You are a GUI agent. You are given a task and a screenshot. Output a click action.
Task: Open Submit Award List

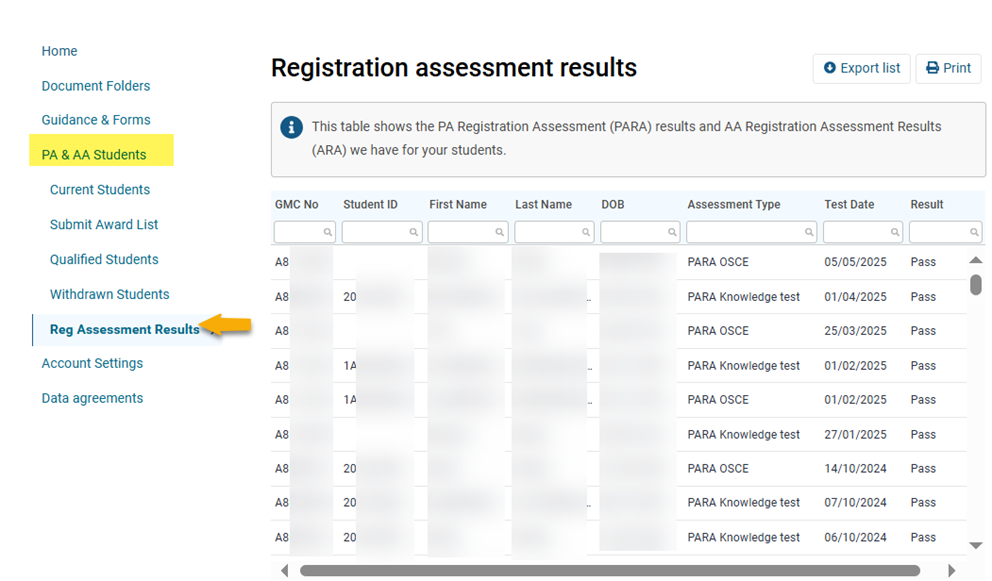pyautogui.click(x=104, y=225)
